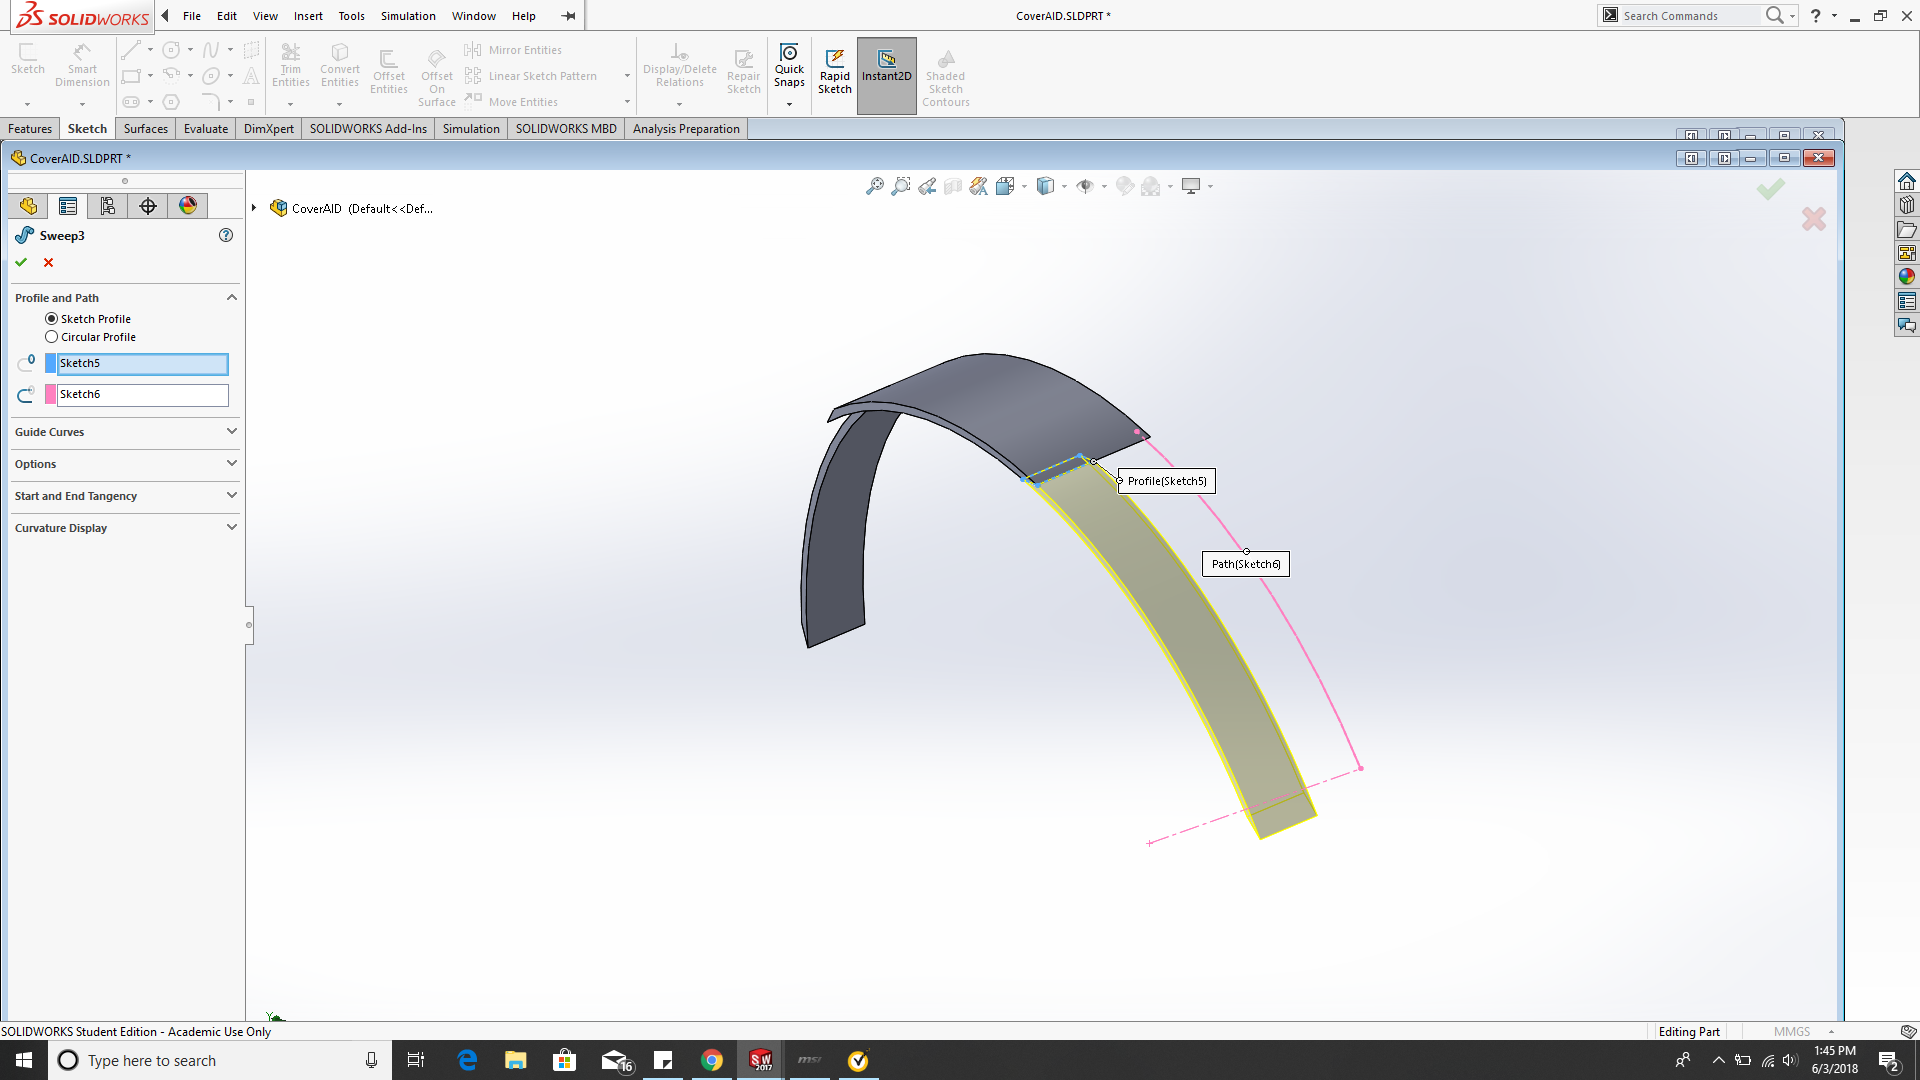This screenshot has height=1080, width=1920.
Task: Open ConfigurationManager tab
Action: (x=108, y=206)
